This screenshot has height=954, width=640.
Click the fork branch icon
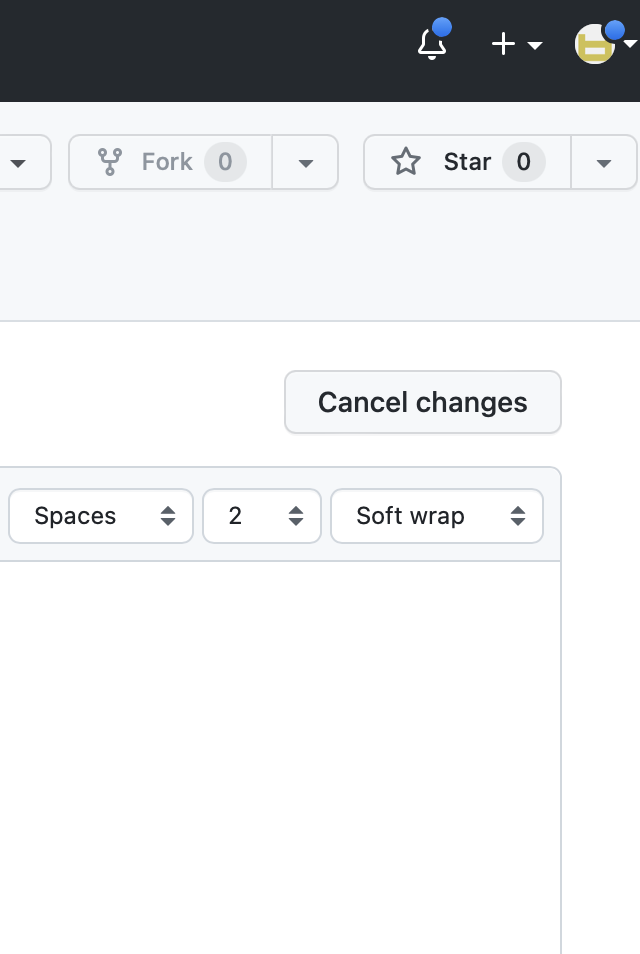coord(110,162)
